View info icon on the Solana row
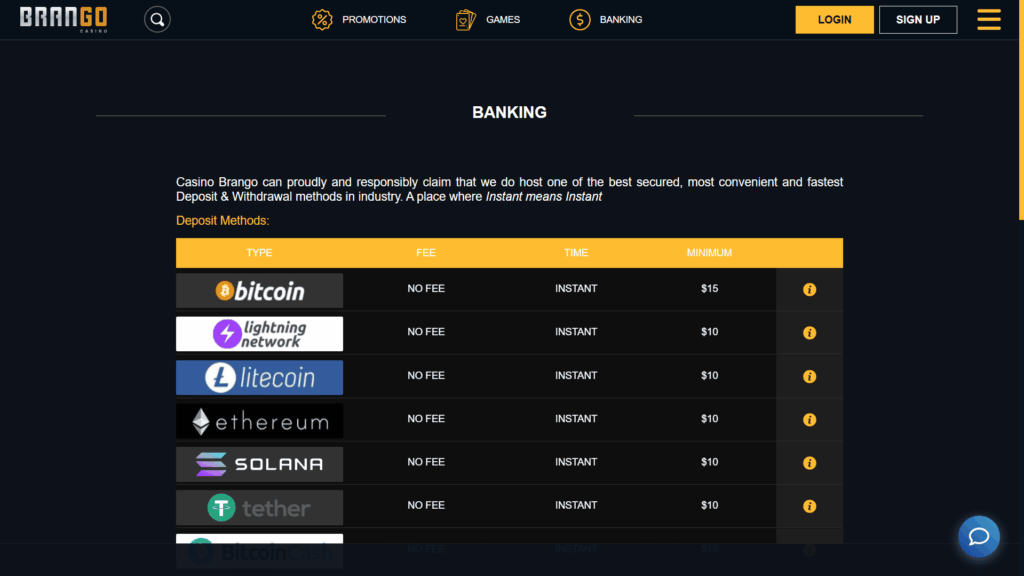The image size is (1024, 576). tap(809, 463)
